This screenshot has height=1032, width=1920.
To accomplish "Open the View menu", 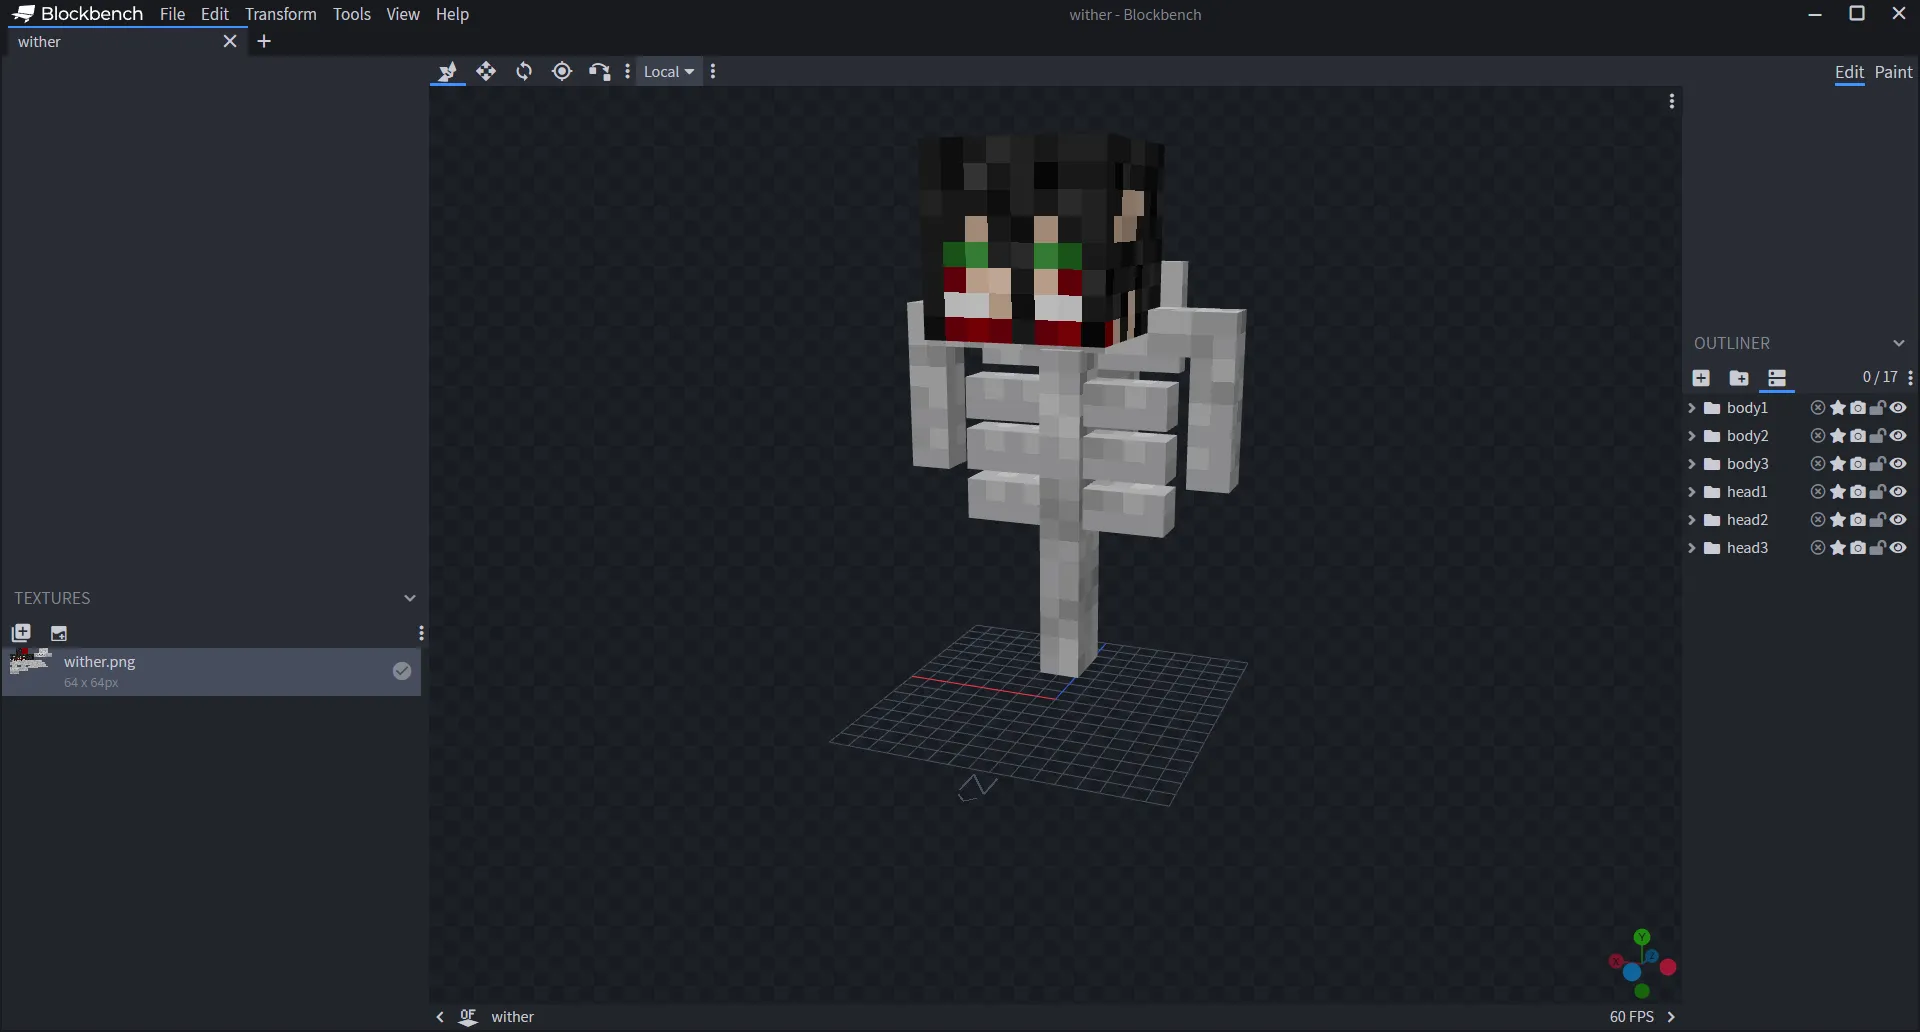I will (403, 14).
